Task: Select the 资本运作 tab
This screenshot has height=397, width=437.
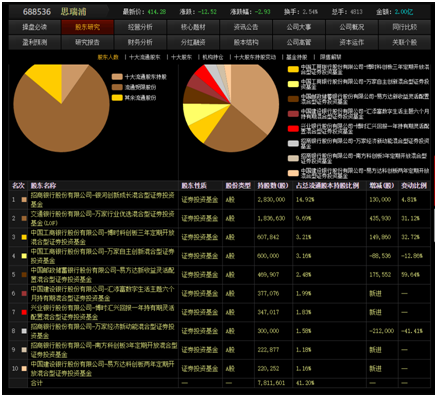Action: click(352, 42)
